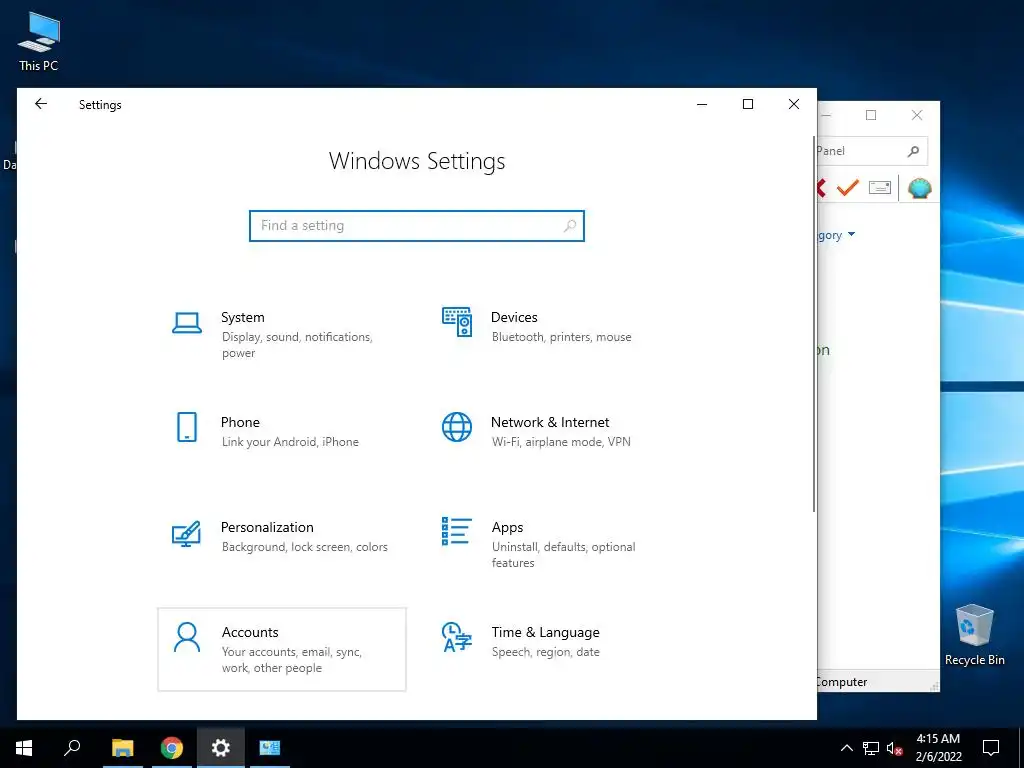Click the envelope icon in Control Panel toolbar
Viewport: 1024px width, 768px height.
click(880, 188)
